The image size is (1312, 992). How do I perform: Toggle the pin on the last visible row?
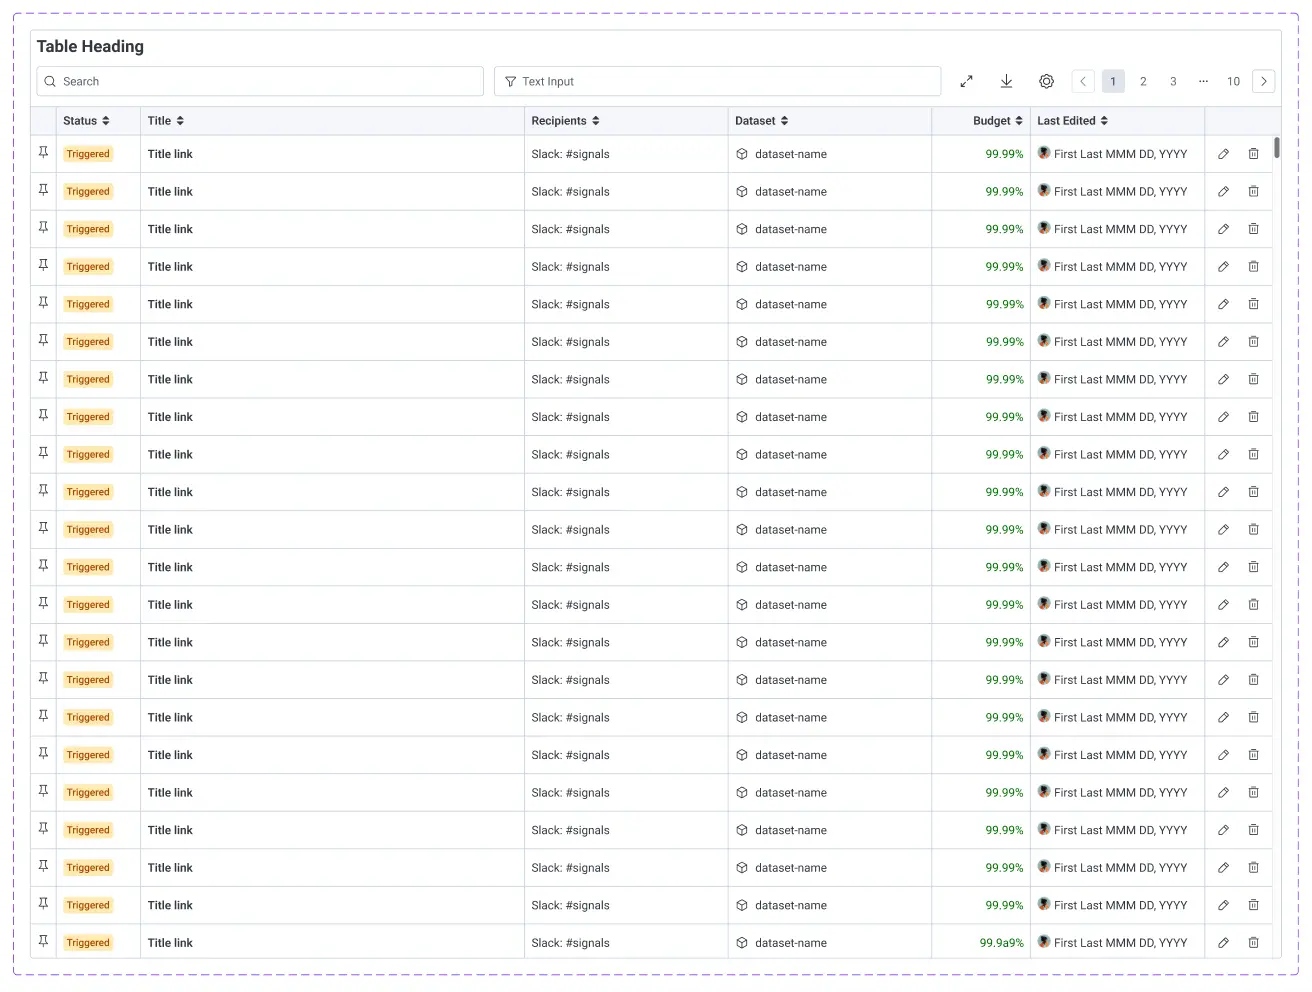coord(43,941)
